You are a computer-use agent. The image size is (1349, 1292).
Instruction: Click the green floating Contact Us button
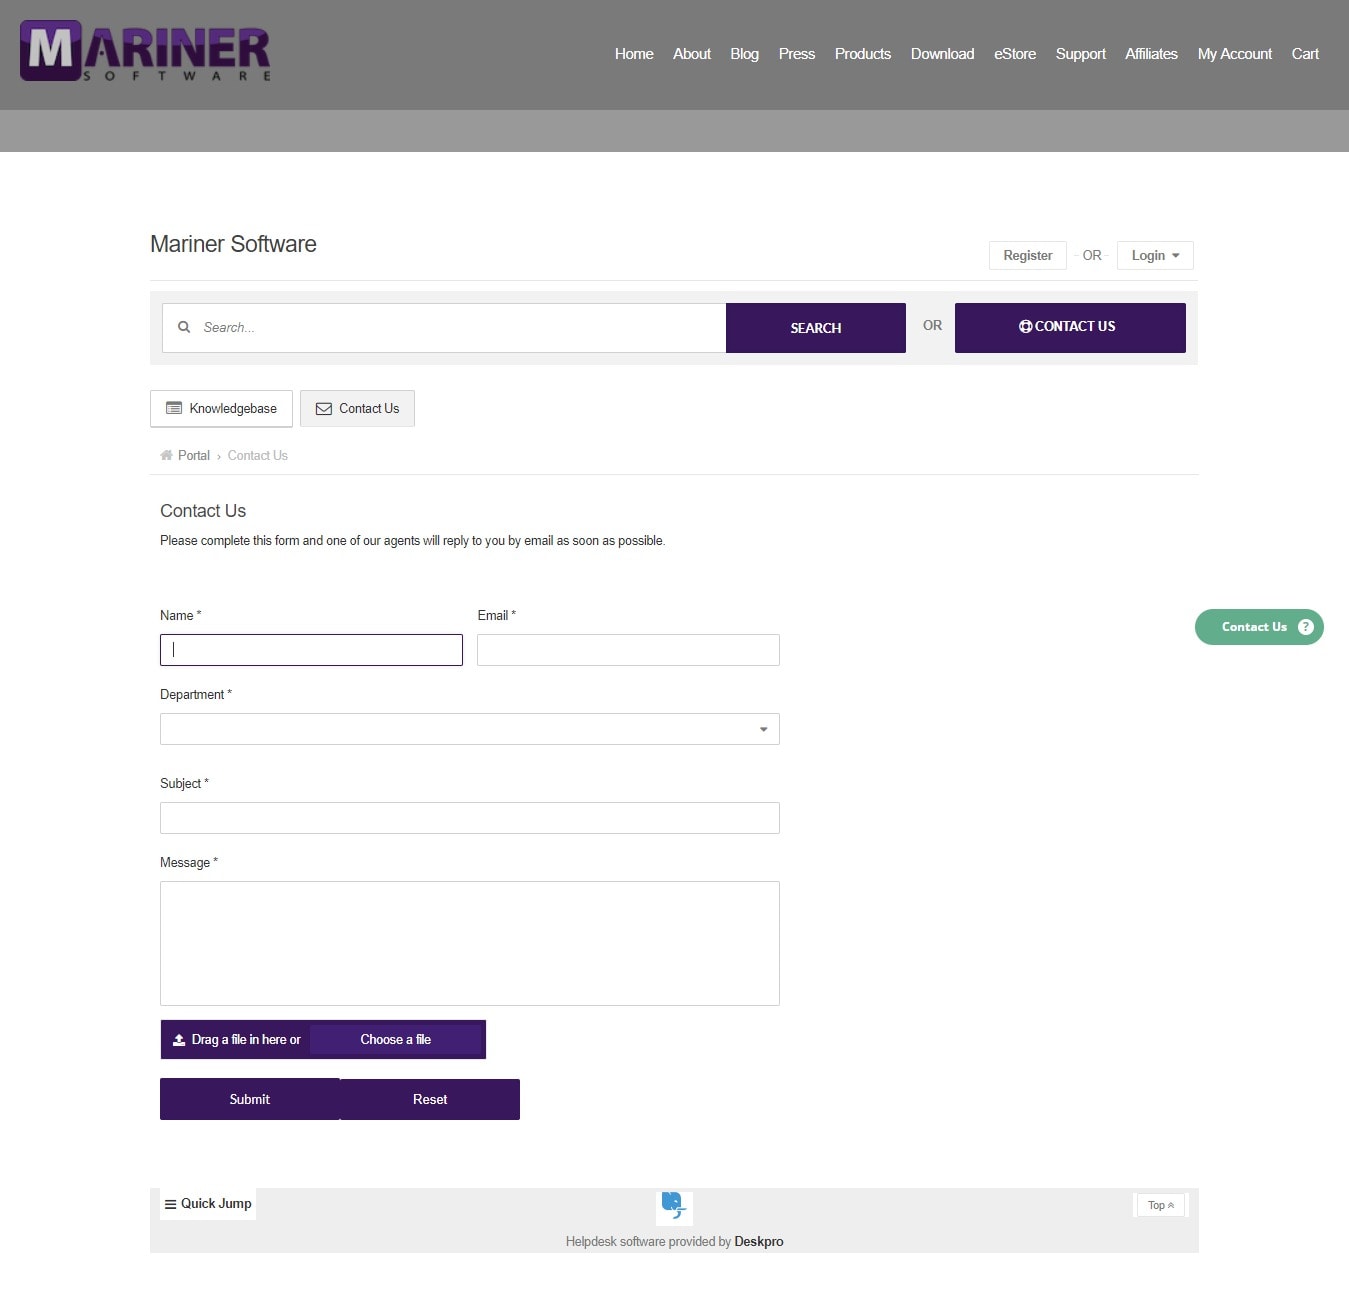pos(1259,627)
